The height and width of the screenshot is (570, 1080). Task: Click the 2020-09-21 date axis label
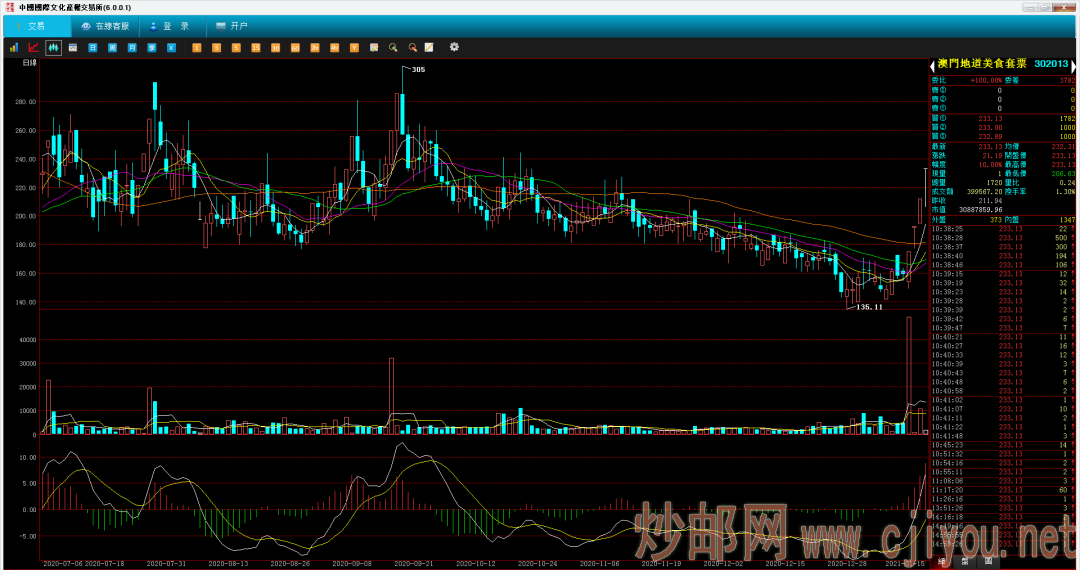click(413, 563)
